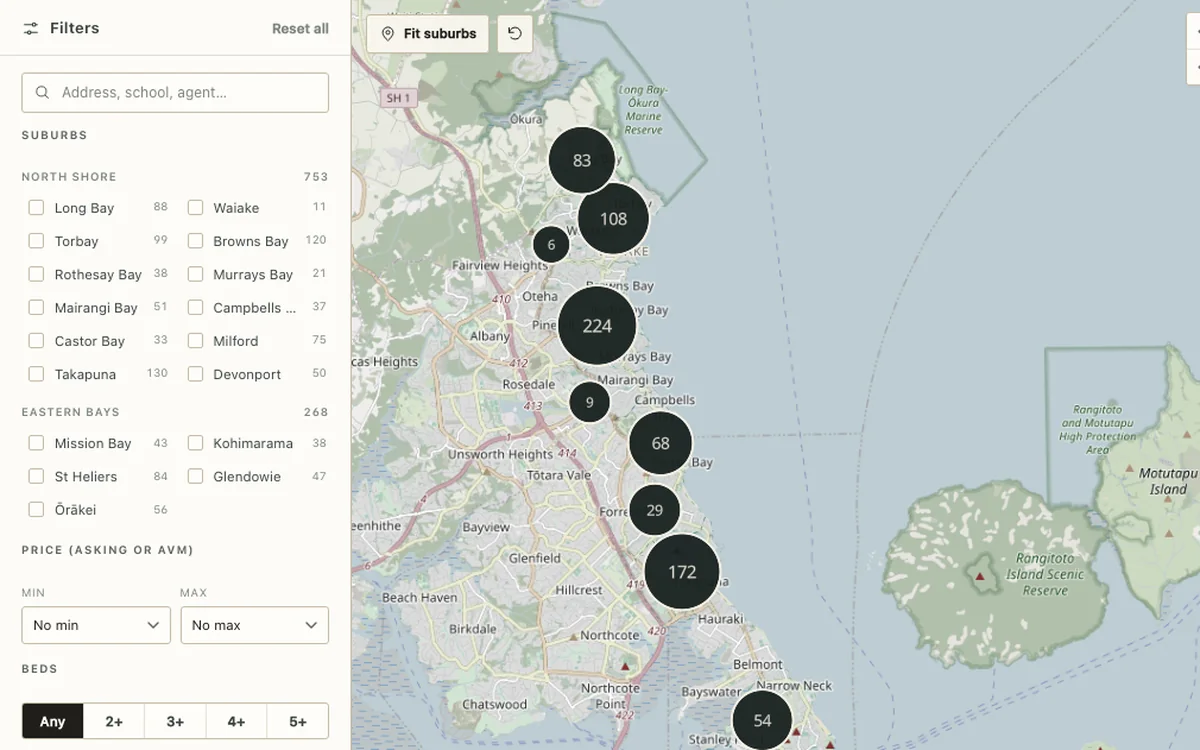Screen dimensions: 1200x750
Task: Click the search magnifier icon
Action: tap(42, 92)
